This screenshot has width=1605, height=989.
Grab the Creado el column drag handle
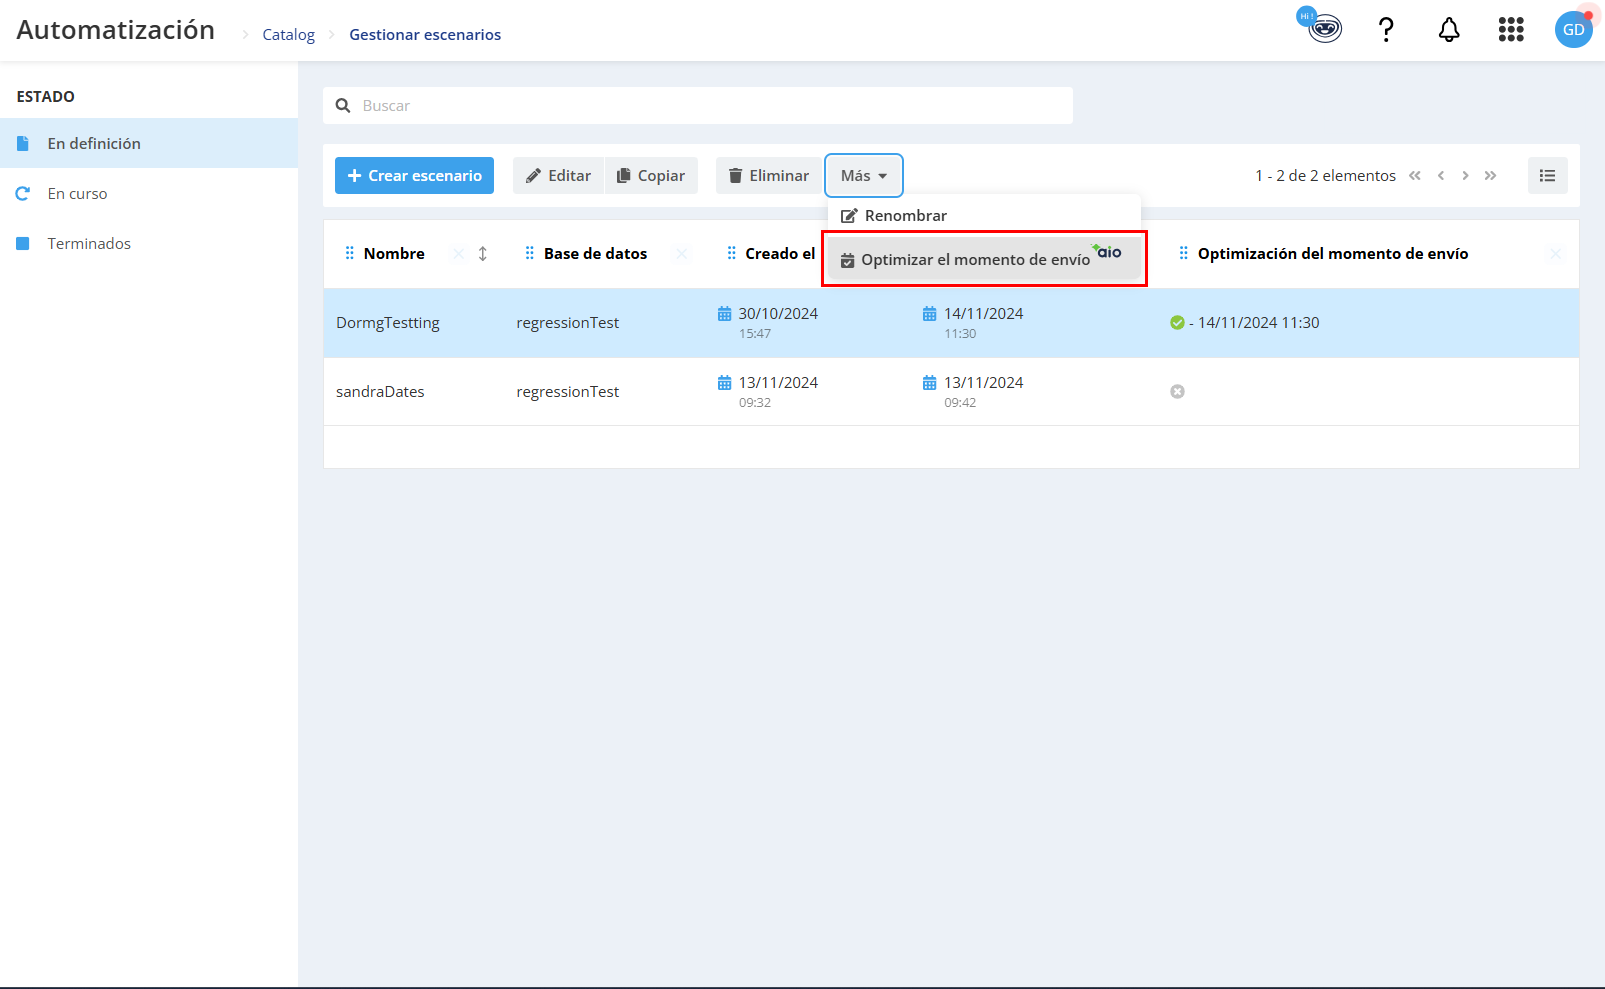[x=731, y=254]
